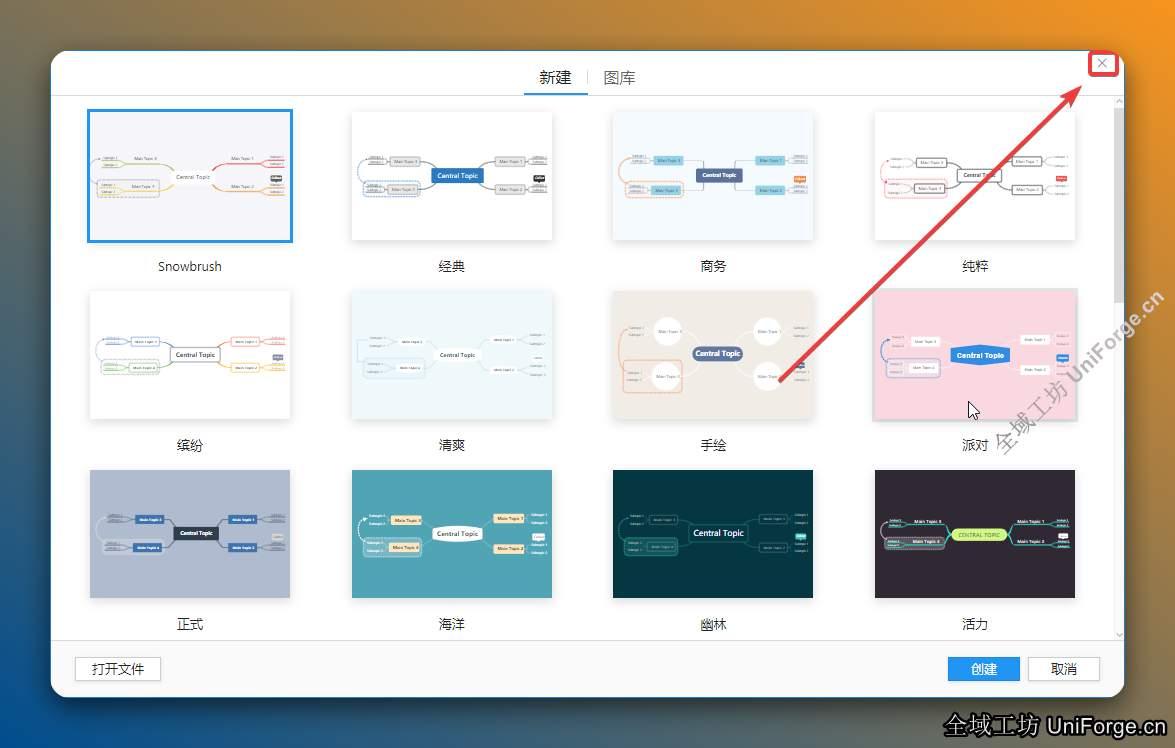Click the 清爽 label text

(452, 445)
